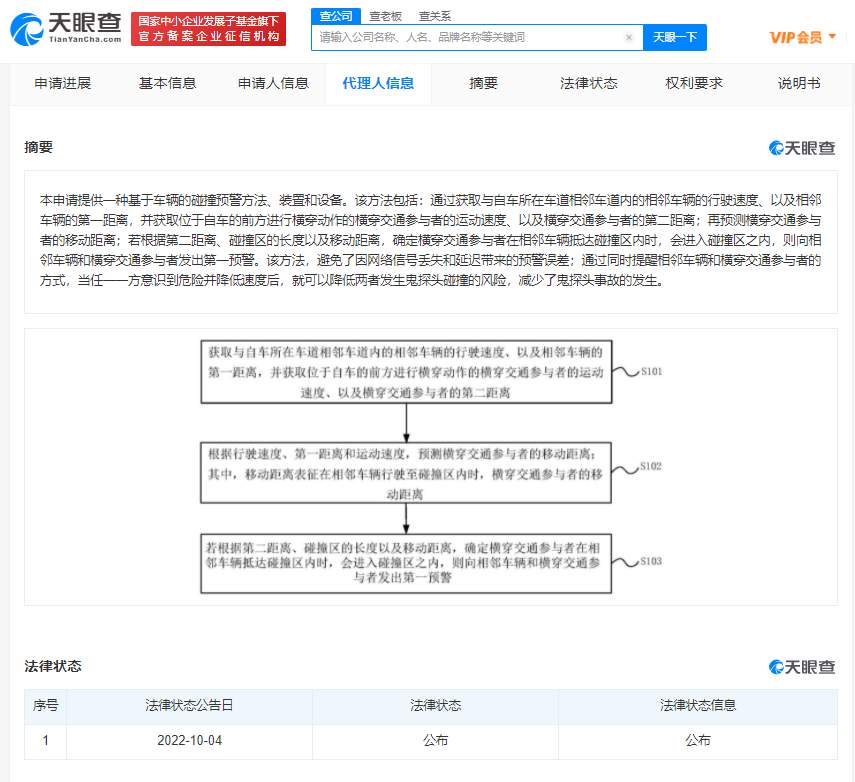Click the TianYanCha logo at top left
Screen dimensions: 855x782
click(66, 29)
